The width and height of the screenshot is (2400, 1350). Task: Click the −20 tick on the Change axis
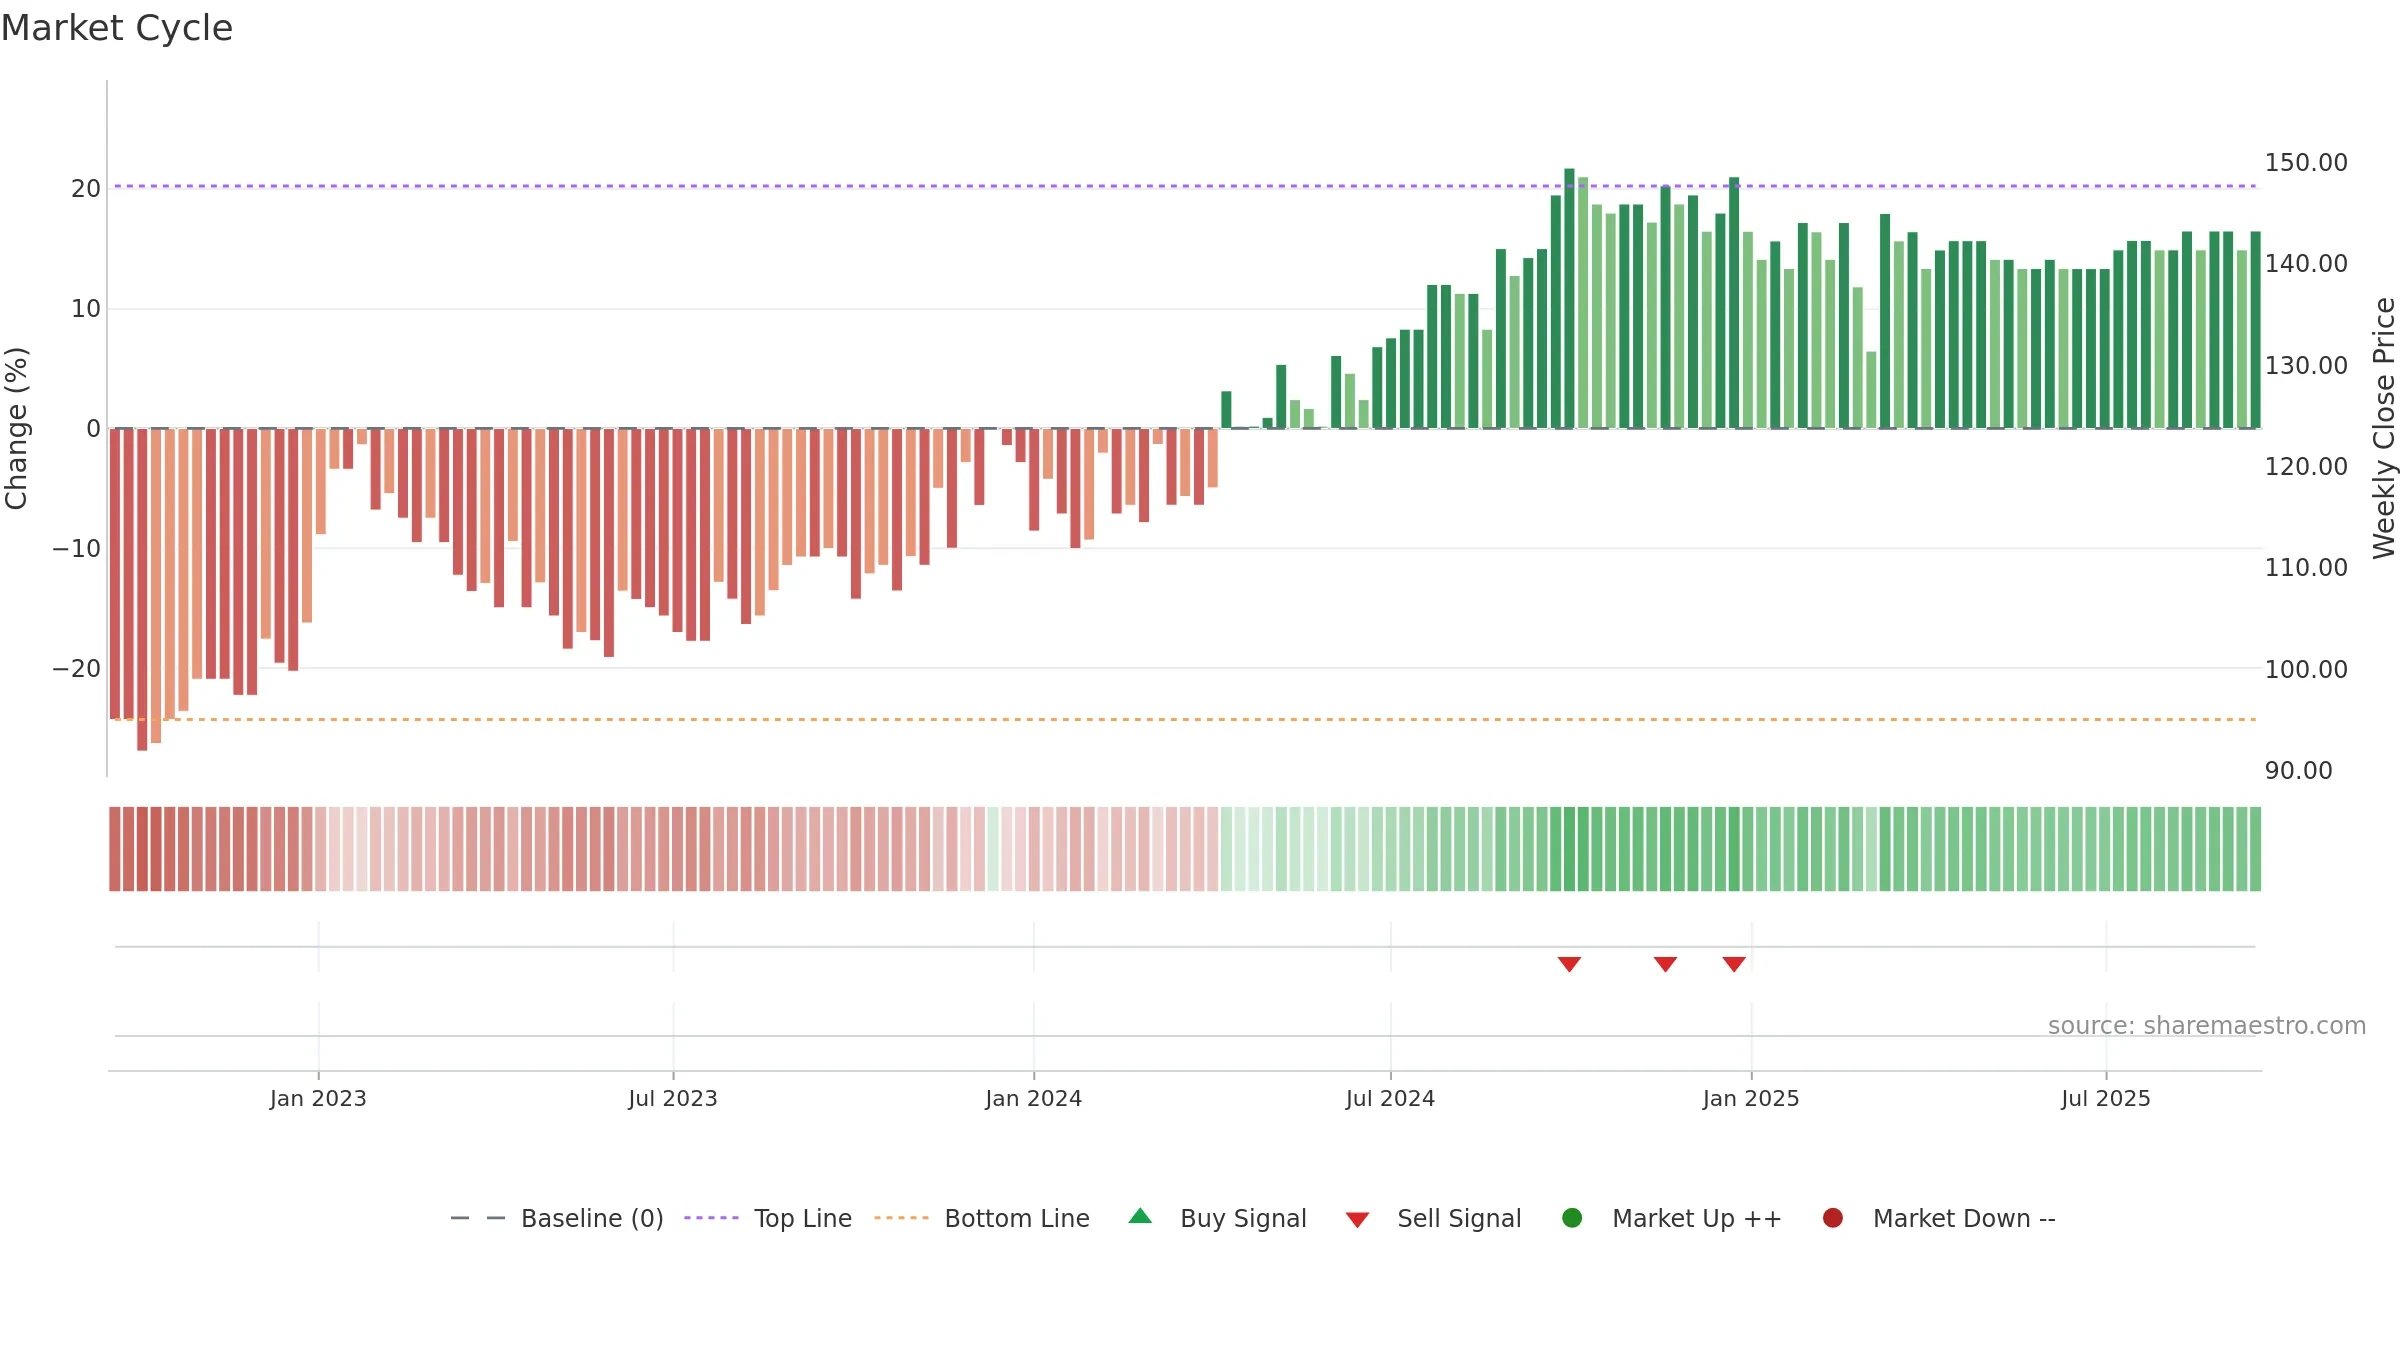coord(77,668)
